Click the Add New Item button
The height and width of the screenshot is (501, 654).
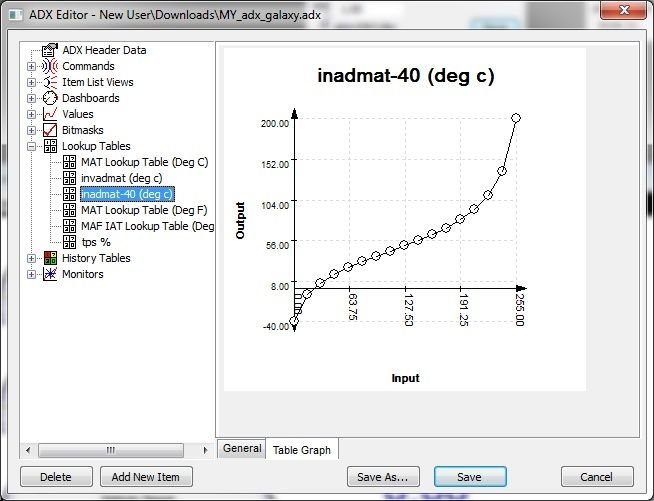coord(146,477)
